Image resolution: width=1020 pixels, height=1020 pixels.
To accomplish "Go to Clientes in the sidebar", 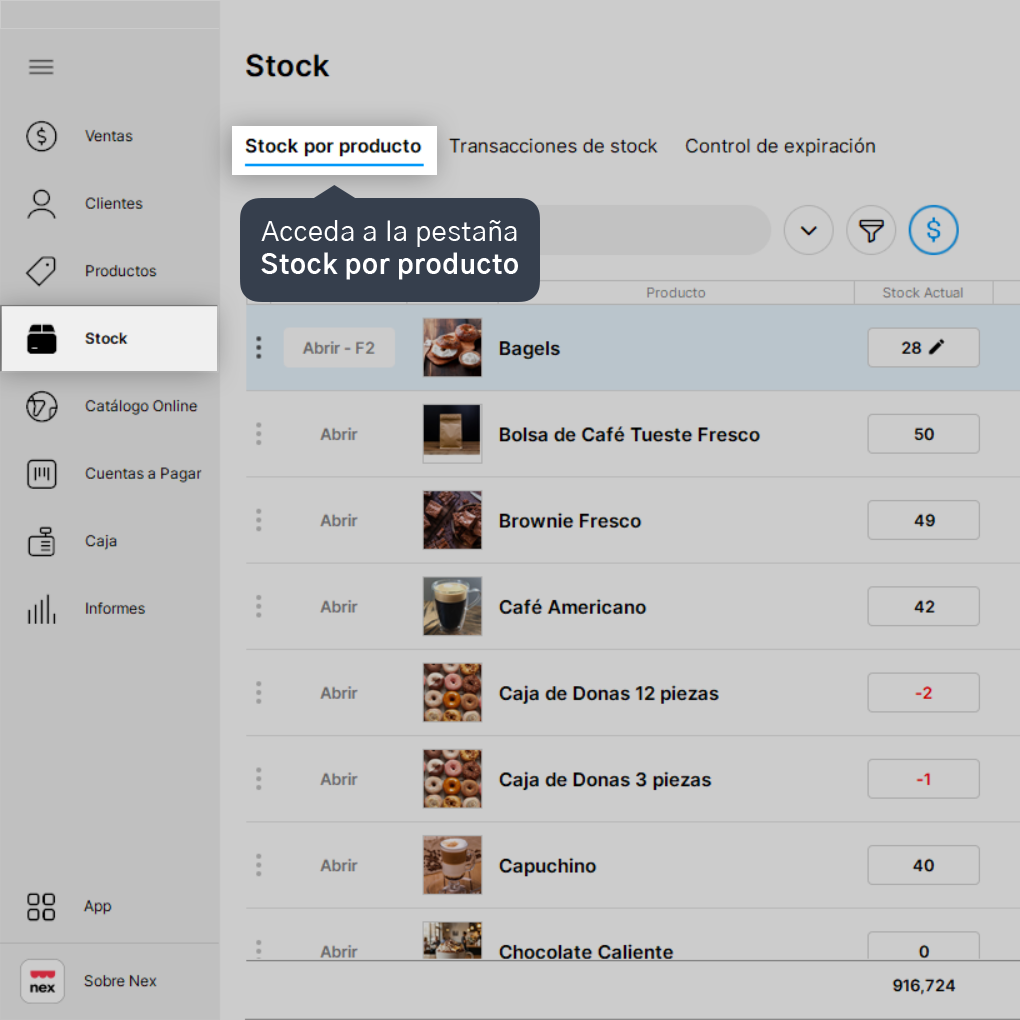I will click(113, 204).
